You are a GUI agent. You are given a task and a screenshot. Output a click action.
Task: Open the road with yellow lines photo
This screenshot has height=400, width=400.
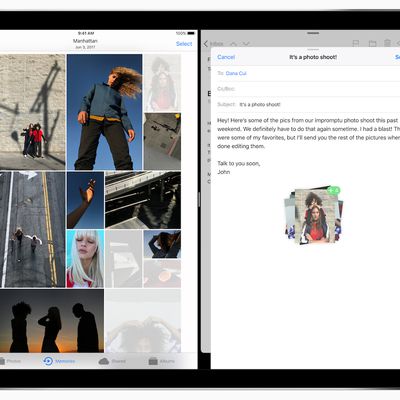(x=32, y=230)
